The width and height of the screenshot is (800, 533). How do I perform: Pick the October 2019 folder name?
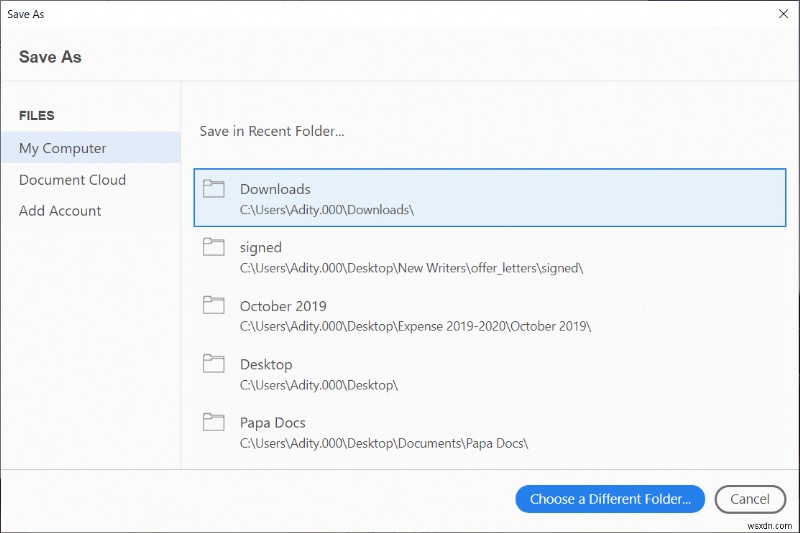click(283, 306)
